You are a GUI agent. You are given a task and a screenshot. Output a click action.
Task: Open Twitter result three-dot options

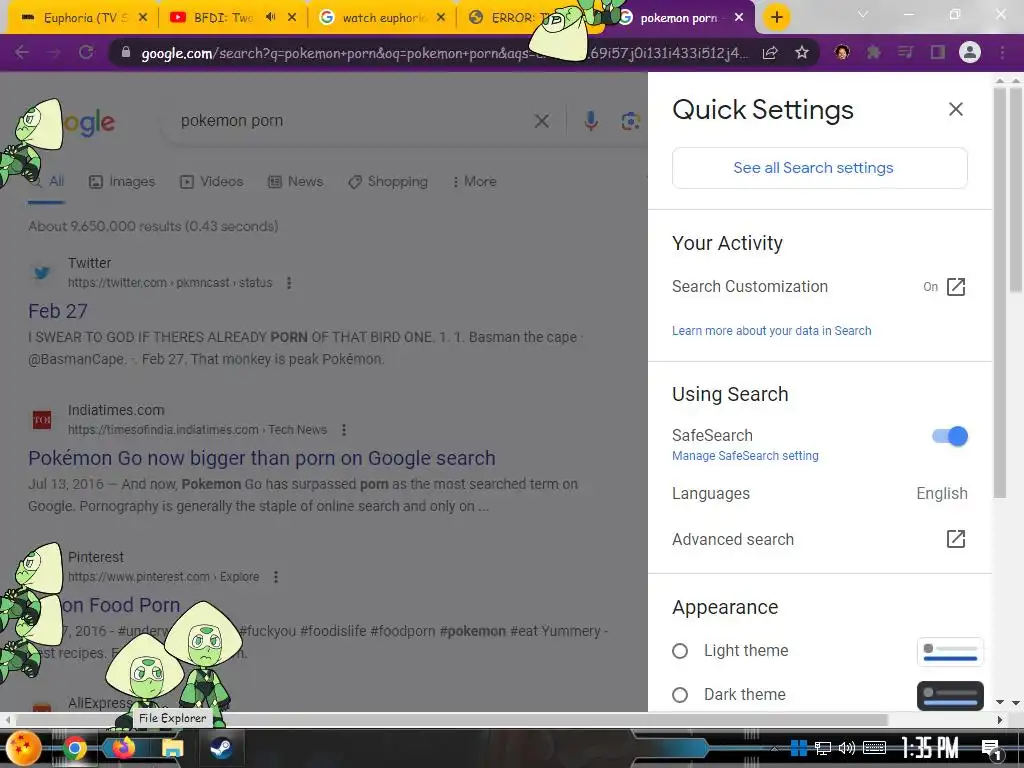(x=289, y=283)
